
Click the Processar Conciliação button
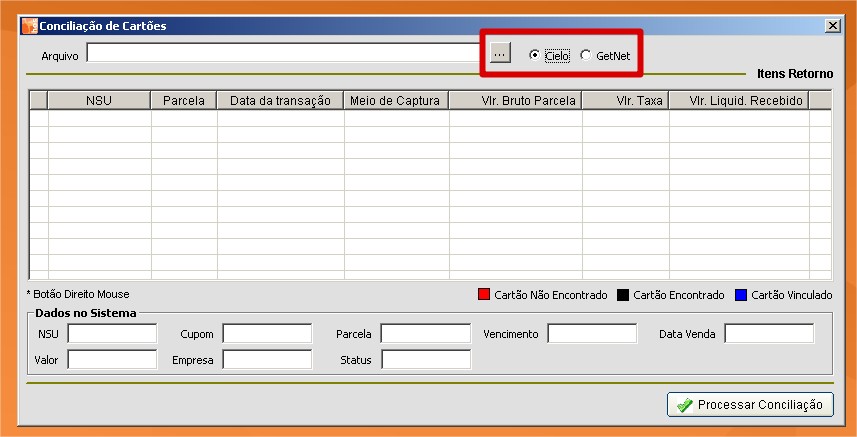(x=749, y=405)
